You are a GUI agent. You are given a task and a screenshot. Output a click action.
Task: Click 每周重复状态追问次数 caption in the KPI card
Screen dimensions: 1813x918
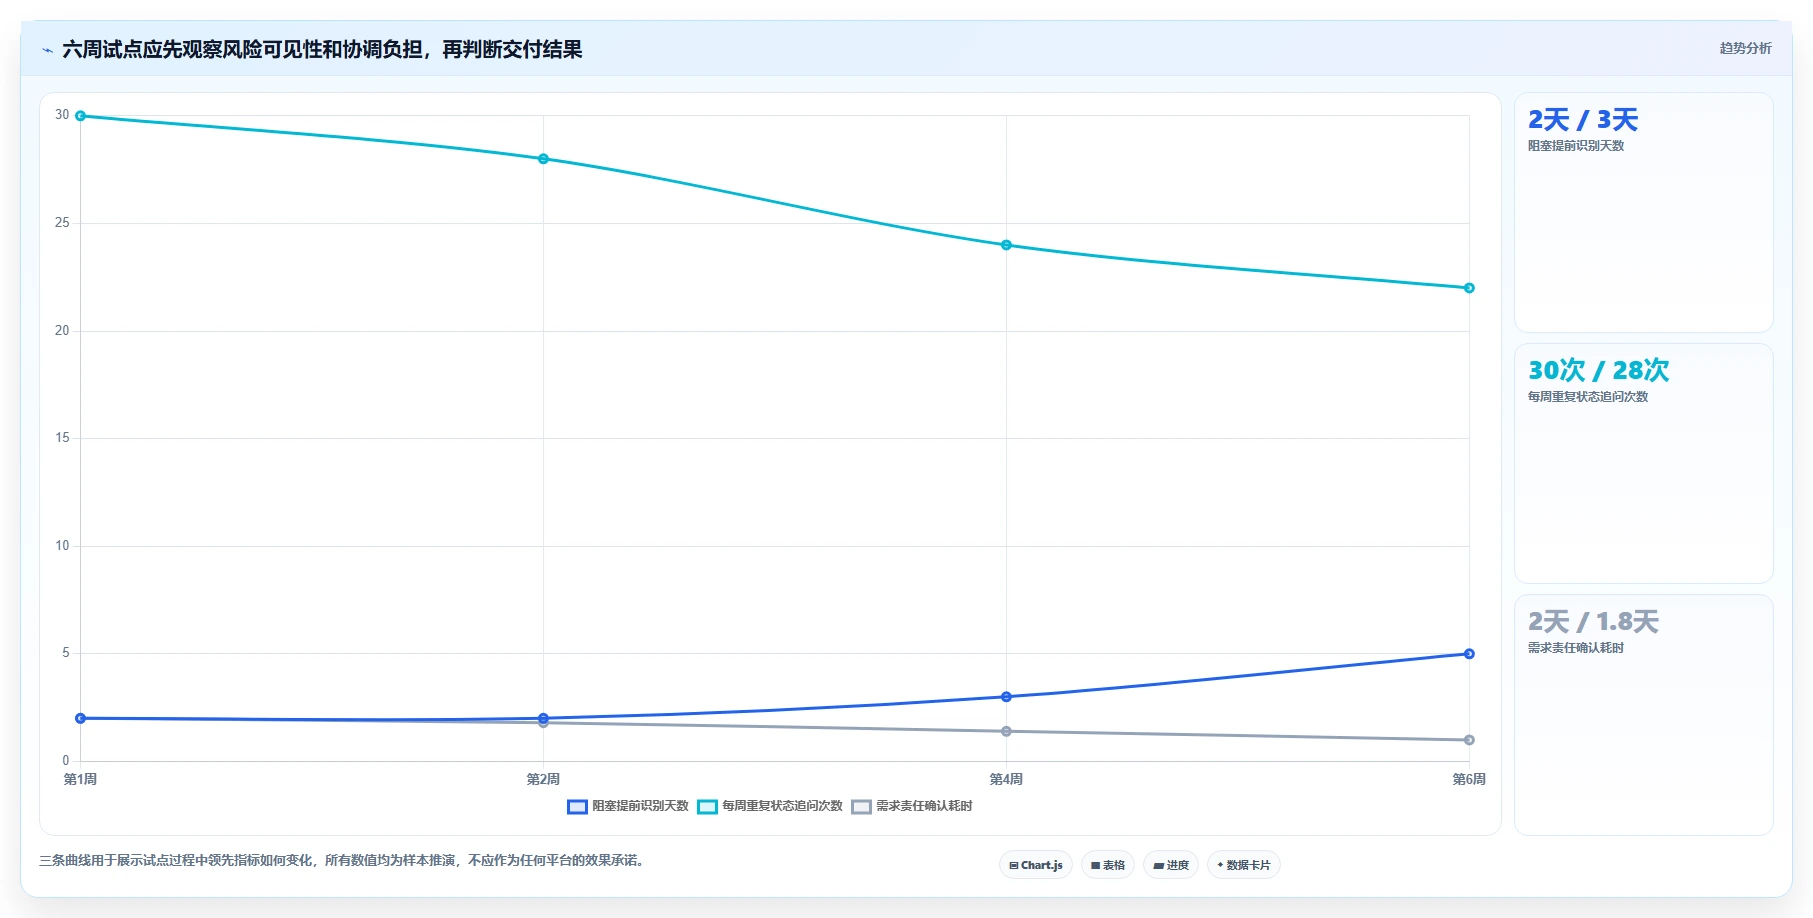coord(1588,397)
